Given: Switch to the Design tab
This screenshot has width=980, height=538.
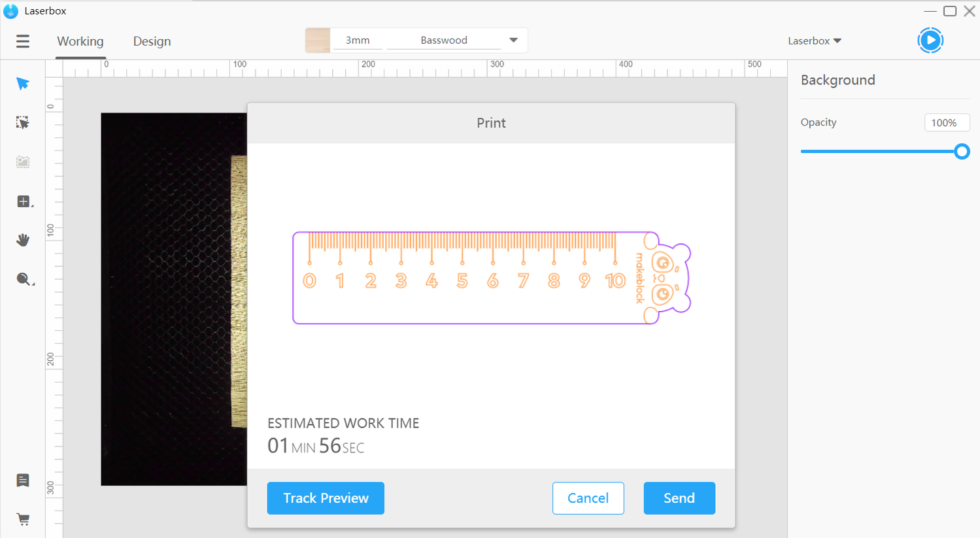Looking at the screenshot, I should pyautogui.click(x=152, y=41).
